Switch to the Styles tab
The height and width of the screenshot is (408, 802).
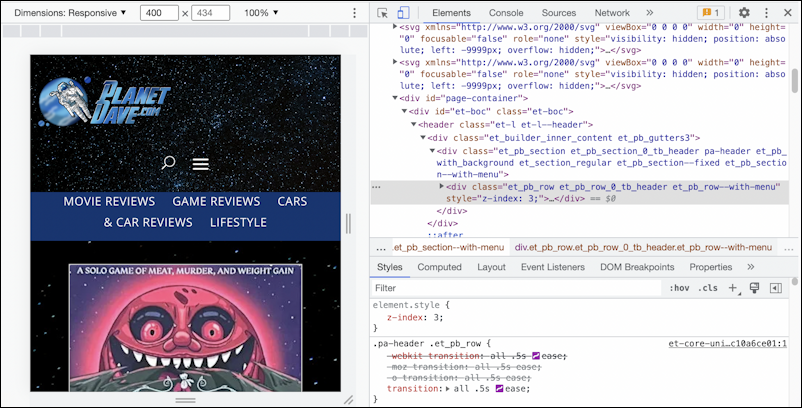point(390,267)
